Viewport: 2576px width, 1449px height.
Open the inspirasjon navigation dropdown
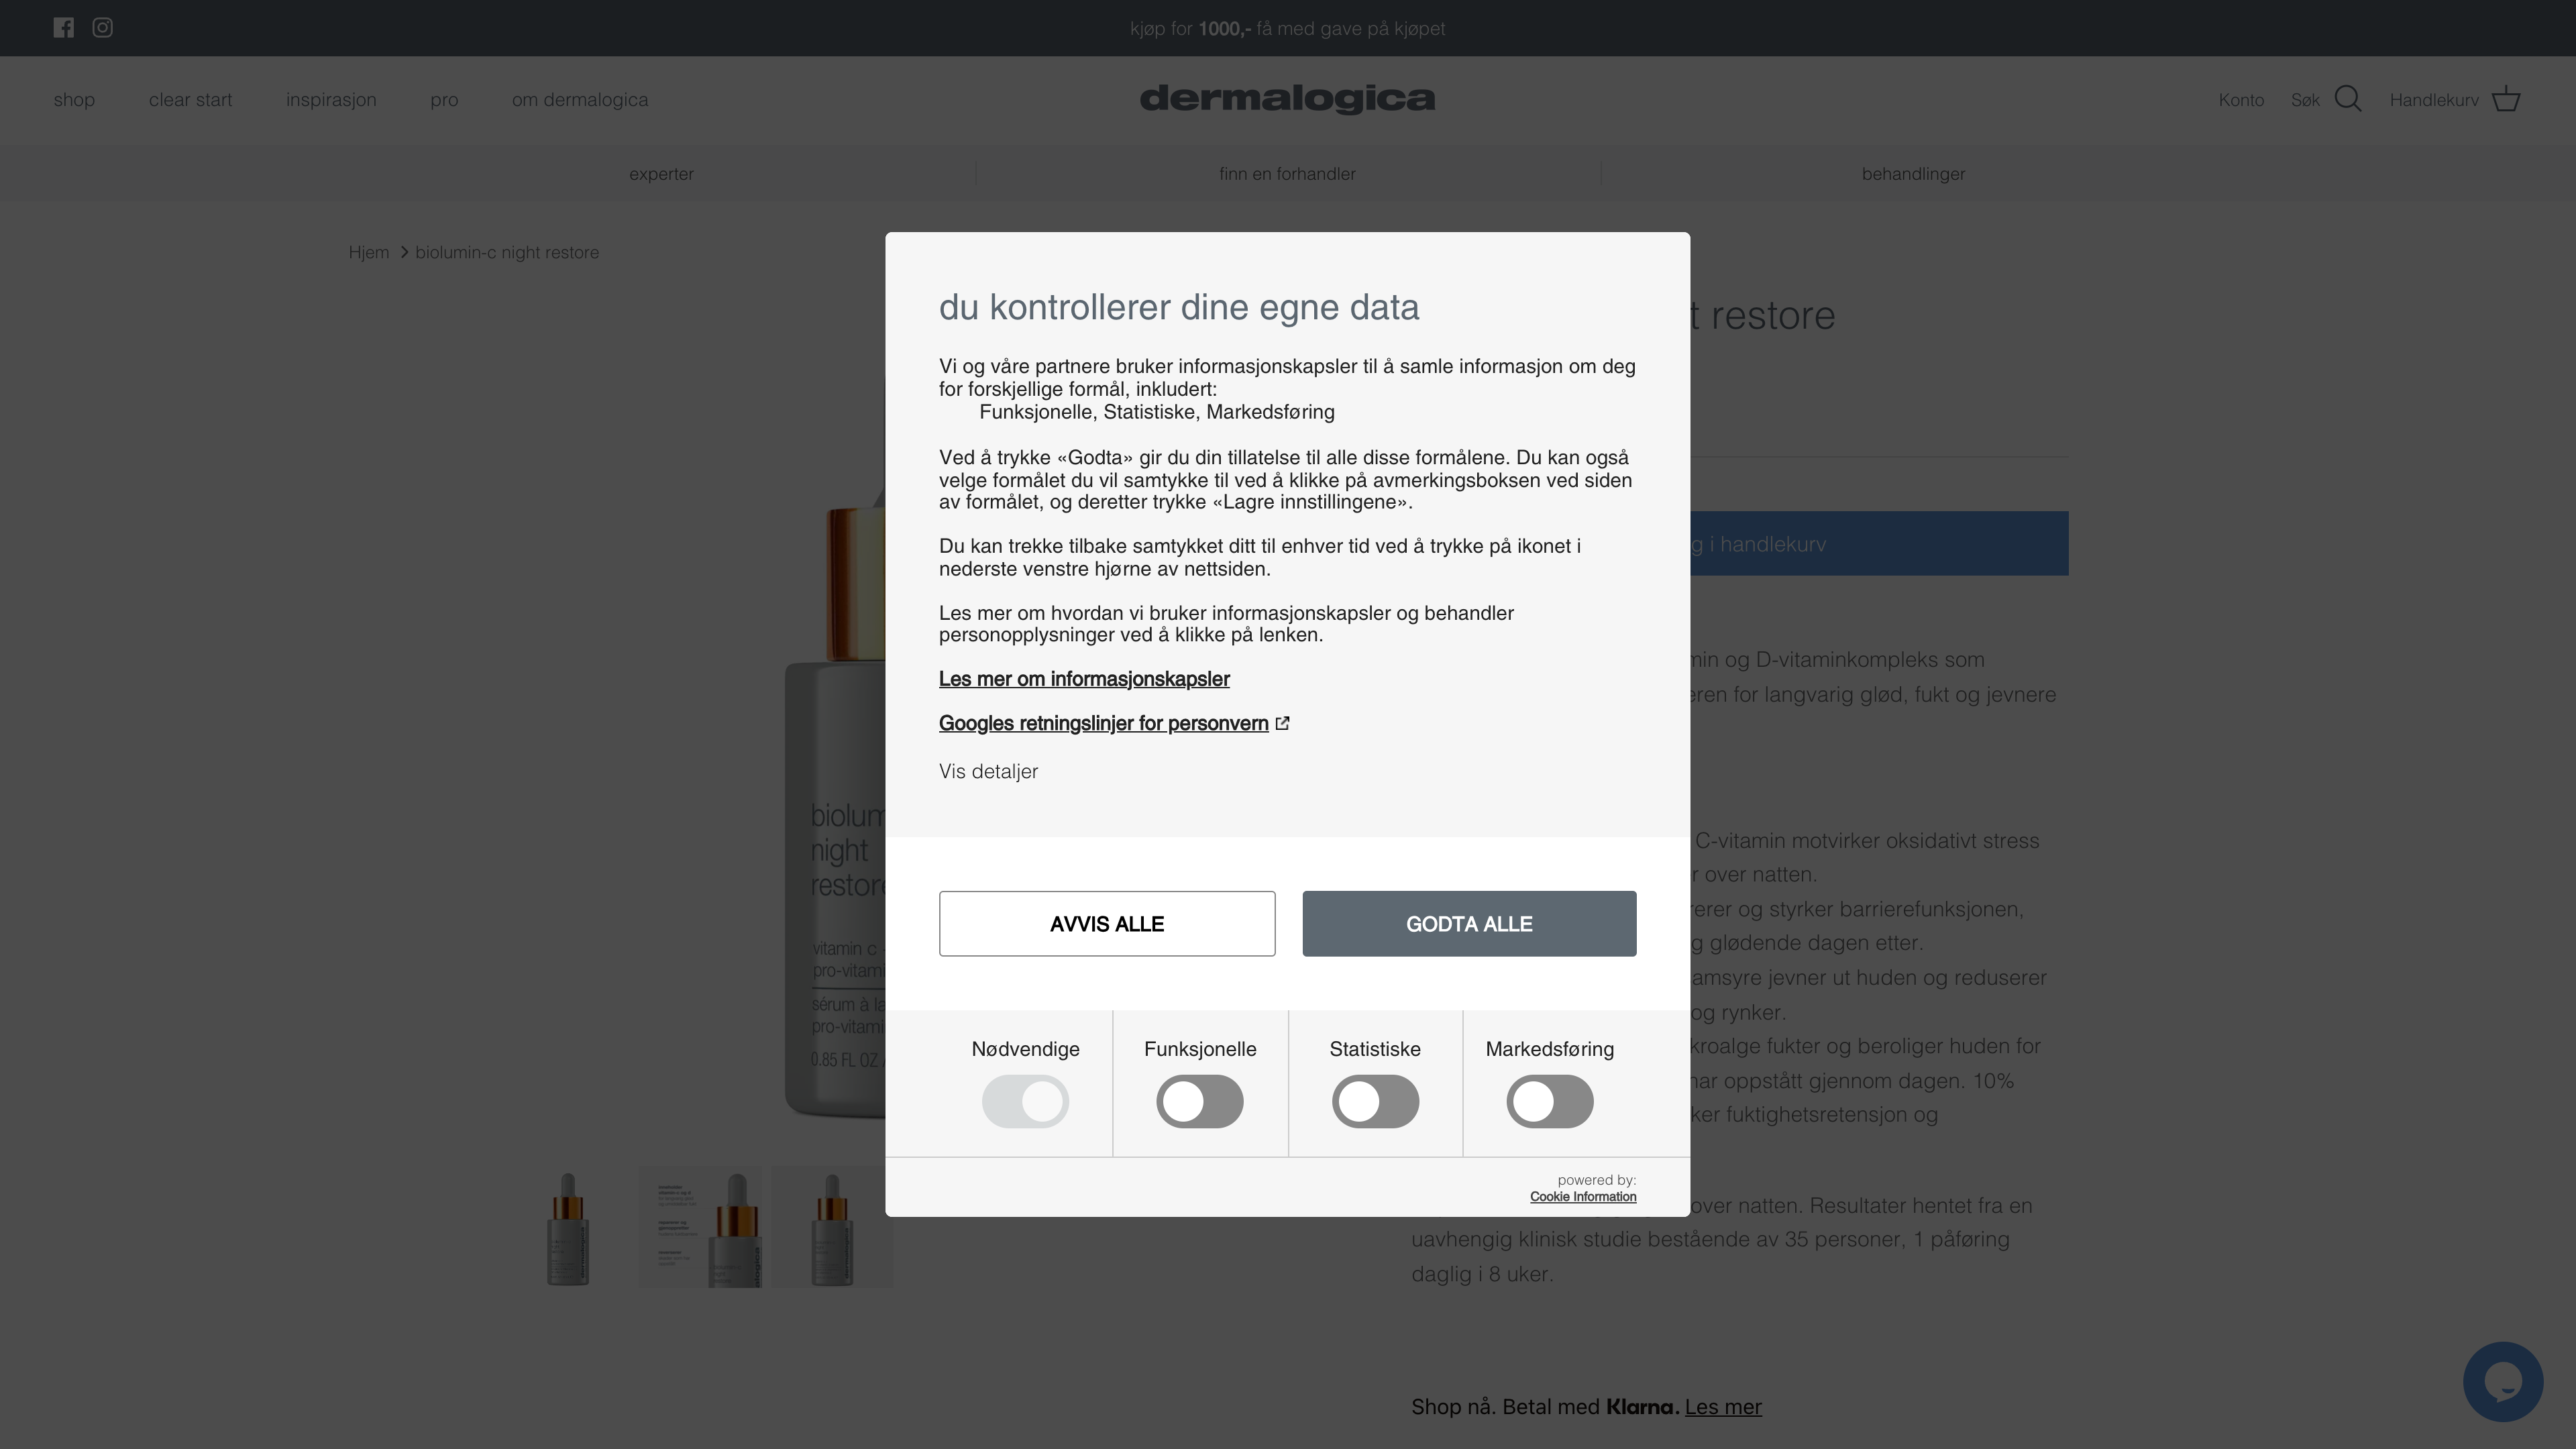click(331, 99)
